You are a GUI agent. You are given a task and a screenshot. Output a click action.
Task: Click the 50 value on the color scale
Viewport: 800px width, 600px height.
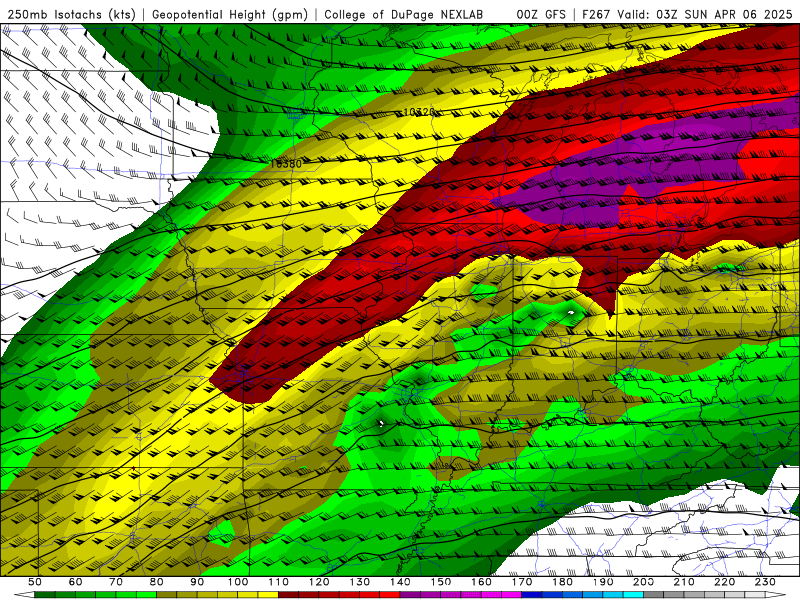[x=34, y=582]
